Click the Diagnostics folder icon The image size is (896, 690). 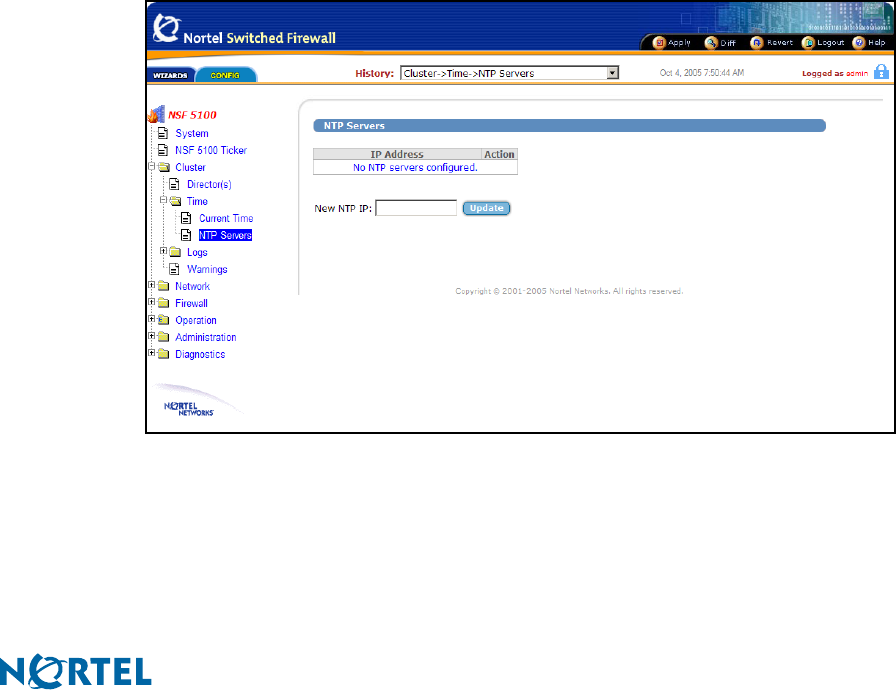pyautogui.click(x=163, y=354)
